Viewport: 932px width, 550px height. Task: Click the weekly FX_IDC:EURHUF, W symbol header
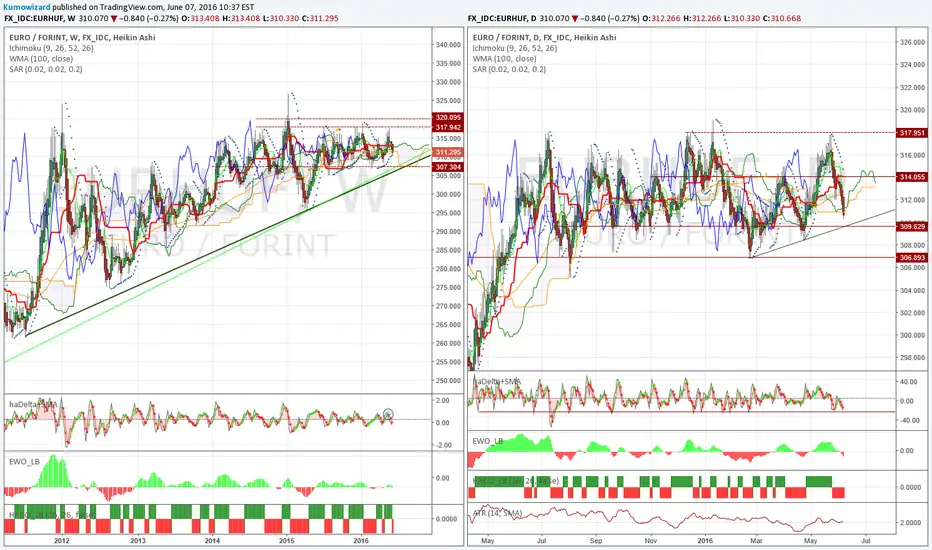[39, 18]
